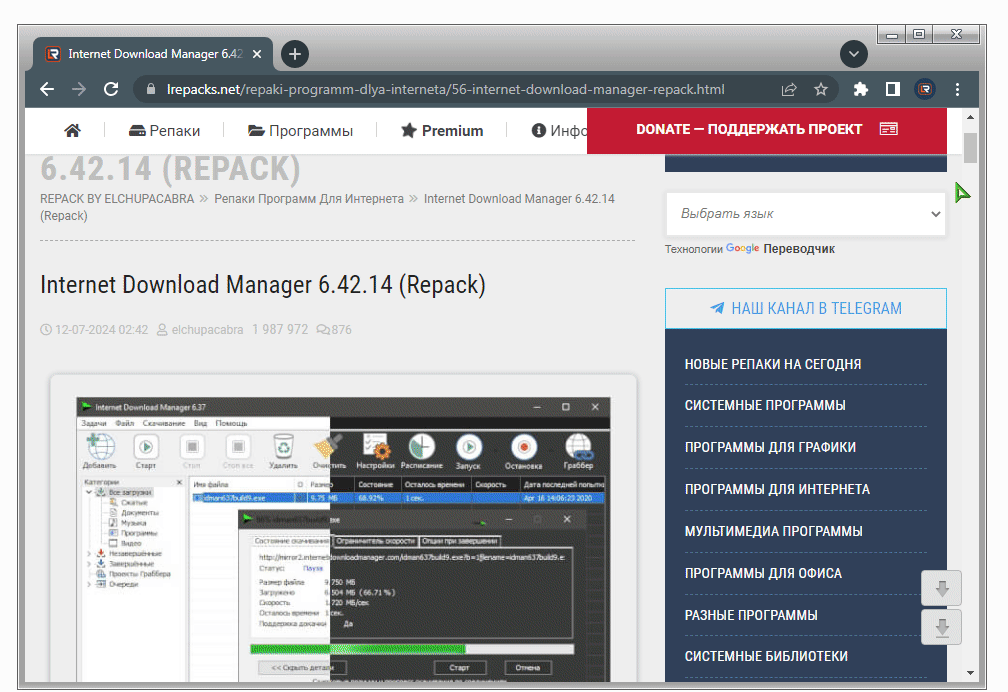The height and width of the screenshot is (692, 1008).
Task: Open ПРОГРАММЫ ДЛЯ ИНТЕРНЕТА category
Action: point(777,489)
